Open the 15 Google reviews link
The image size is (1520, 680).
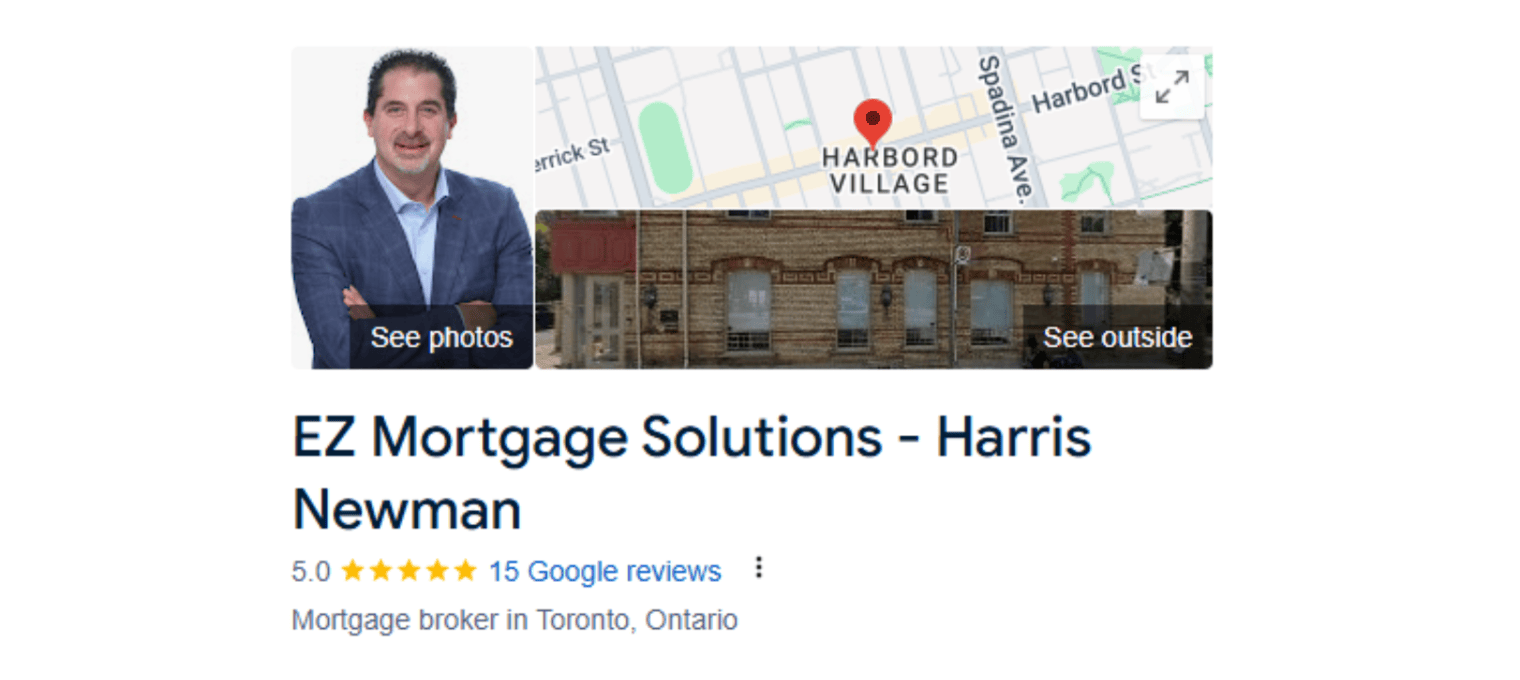605,571
